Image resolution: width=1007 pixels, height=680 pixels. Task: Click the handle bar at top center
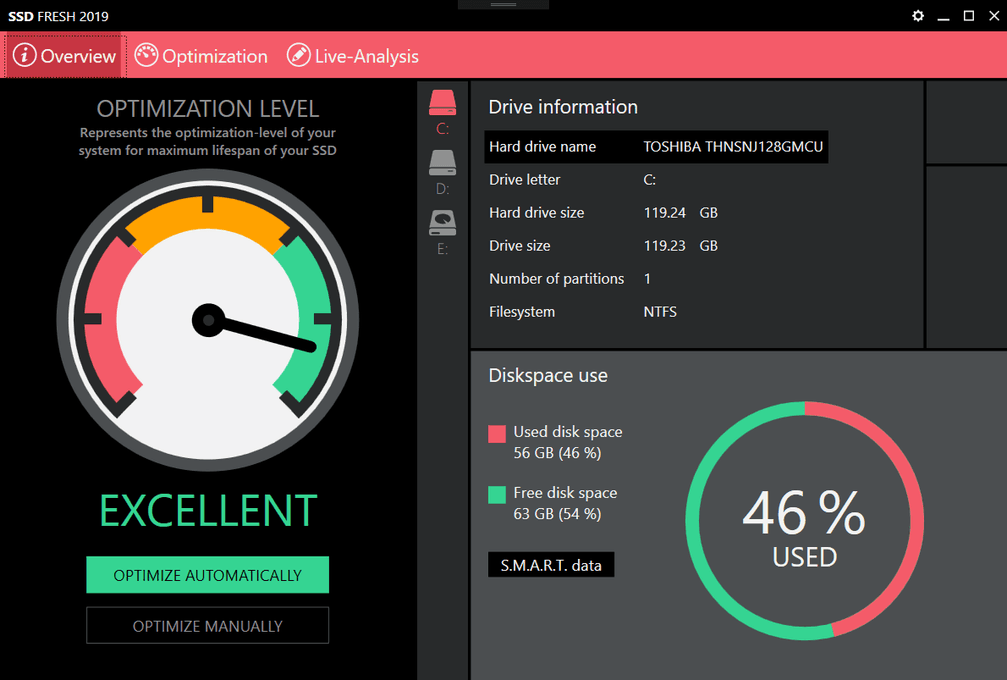coord(503,5)
